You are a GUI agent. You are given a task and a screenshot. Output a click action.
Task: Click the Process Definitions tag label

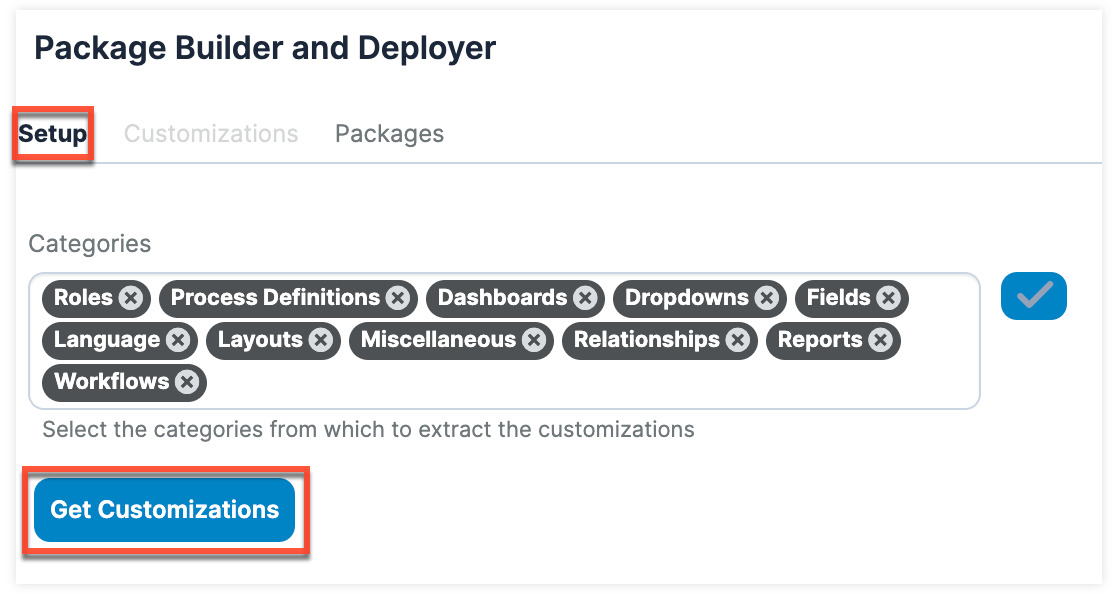[275, 298]
